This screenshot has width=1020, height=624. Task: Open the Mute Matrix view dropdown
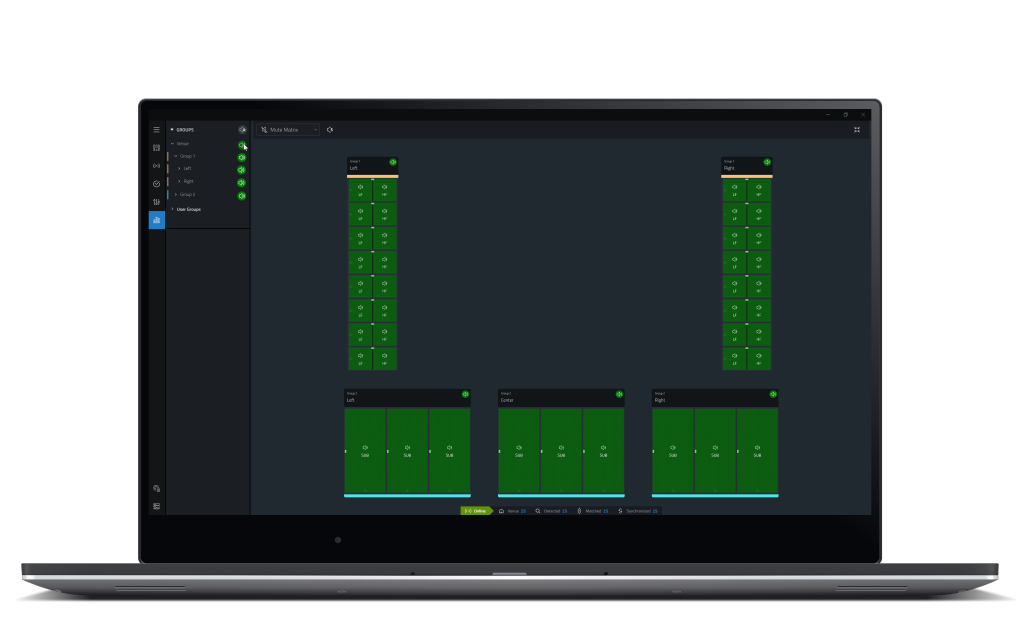(288, 129)
